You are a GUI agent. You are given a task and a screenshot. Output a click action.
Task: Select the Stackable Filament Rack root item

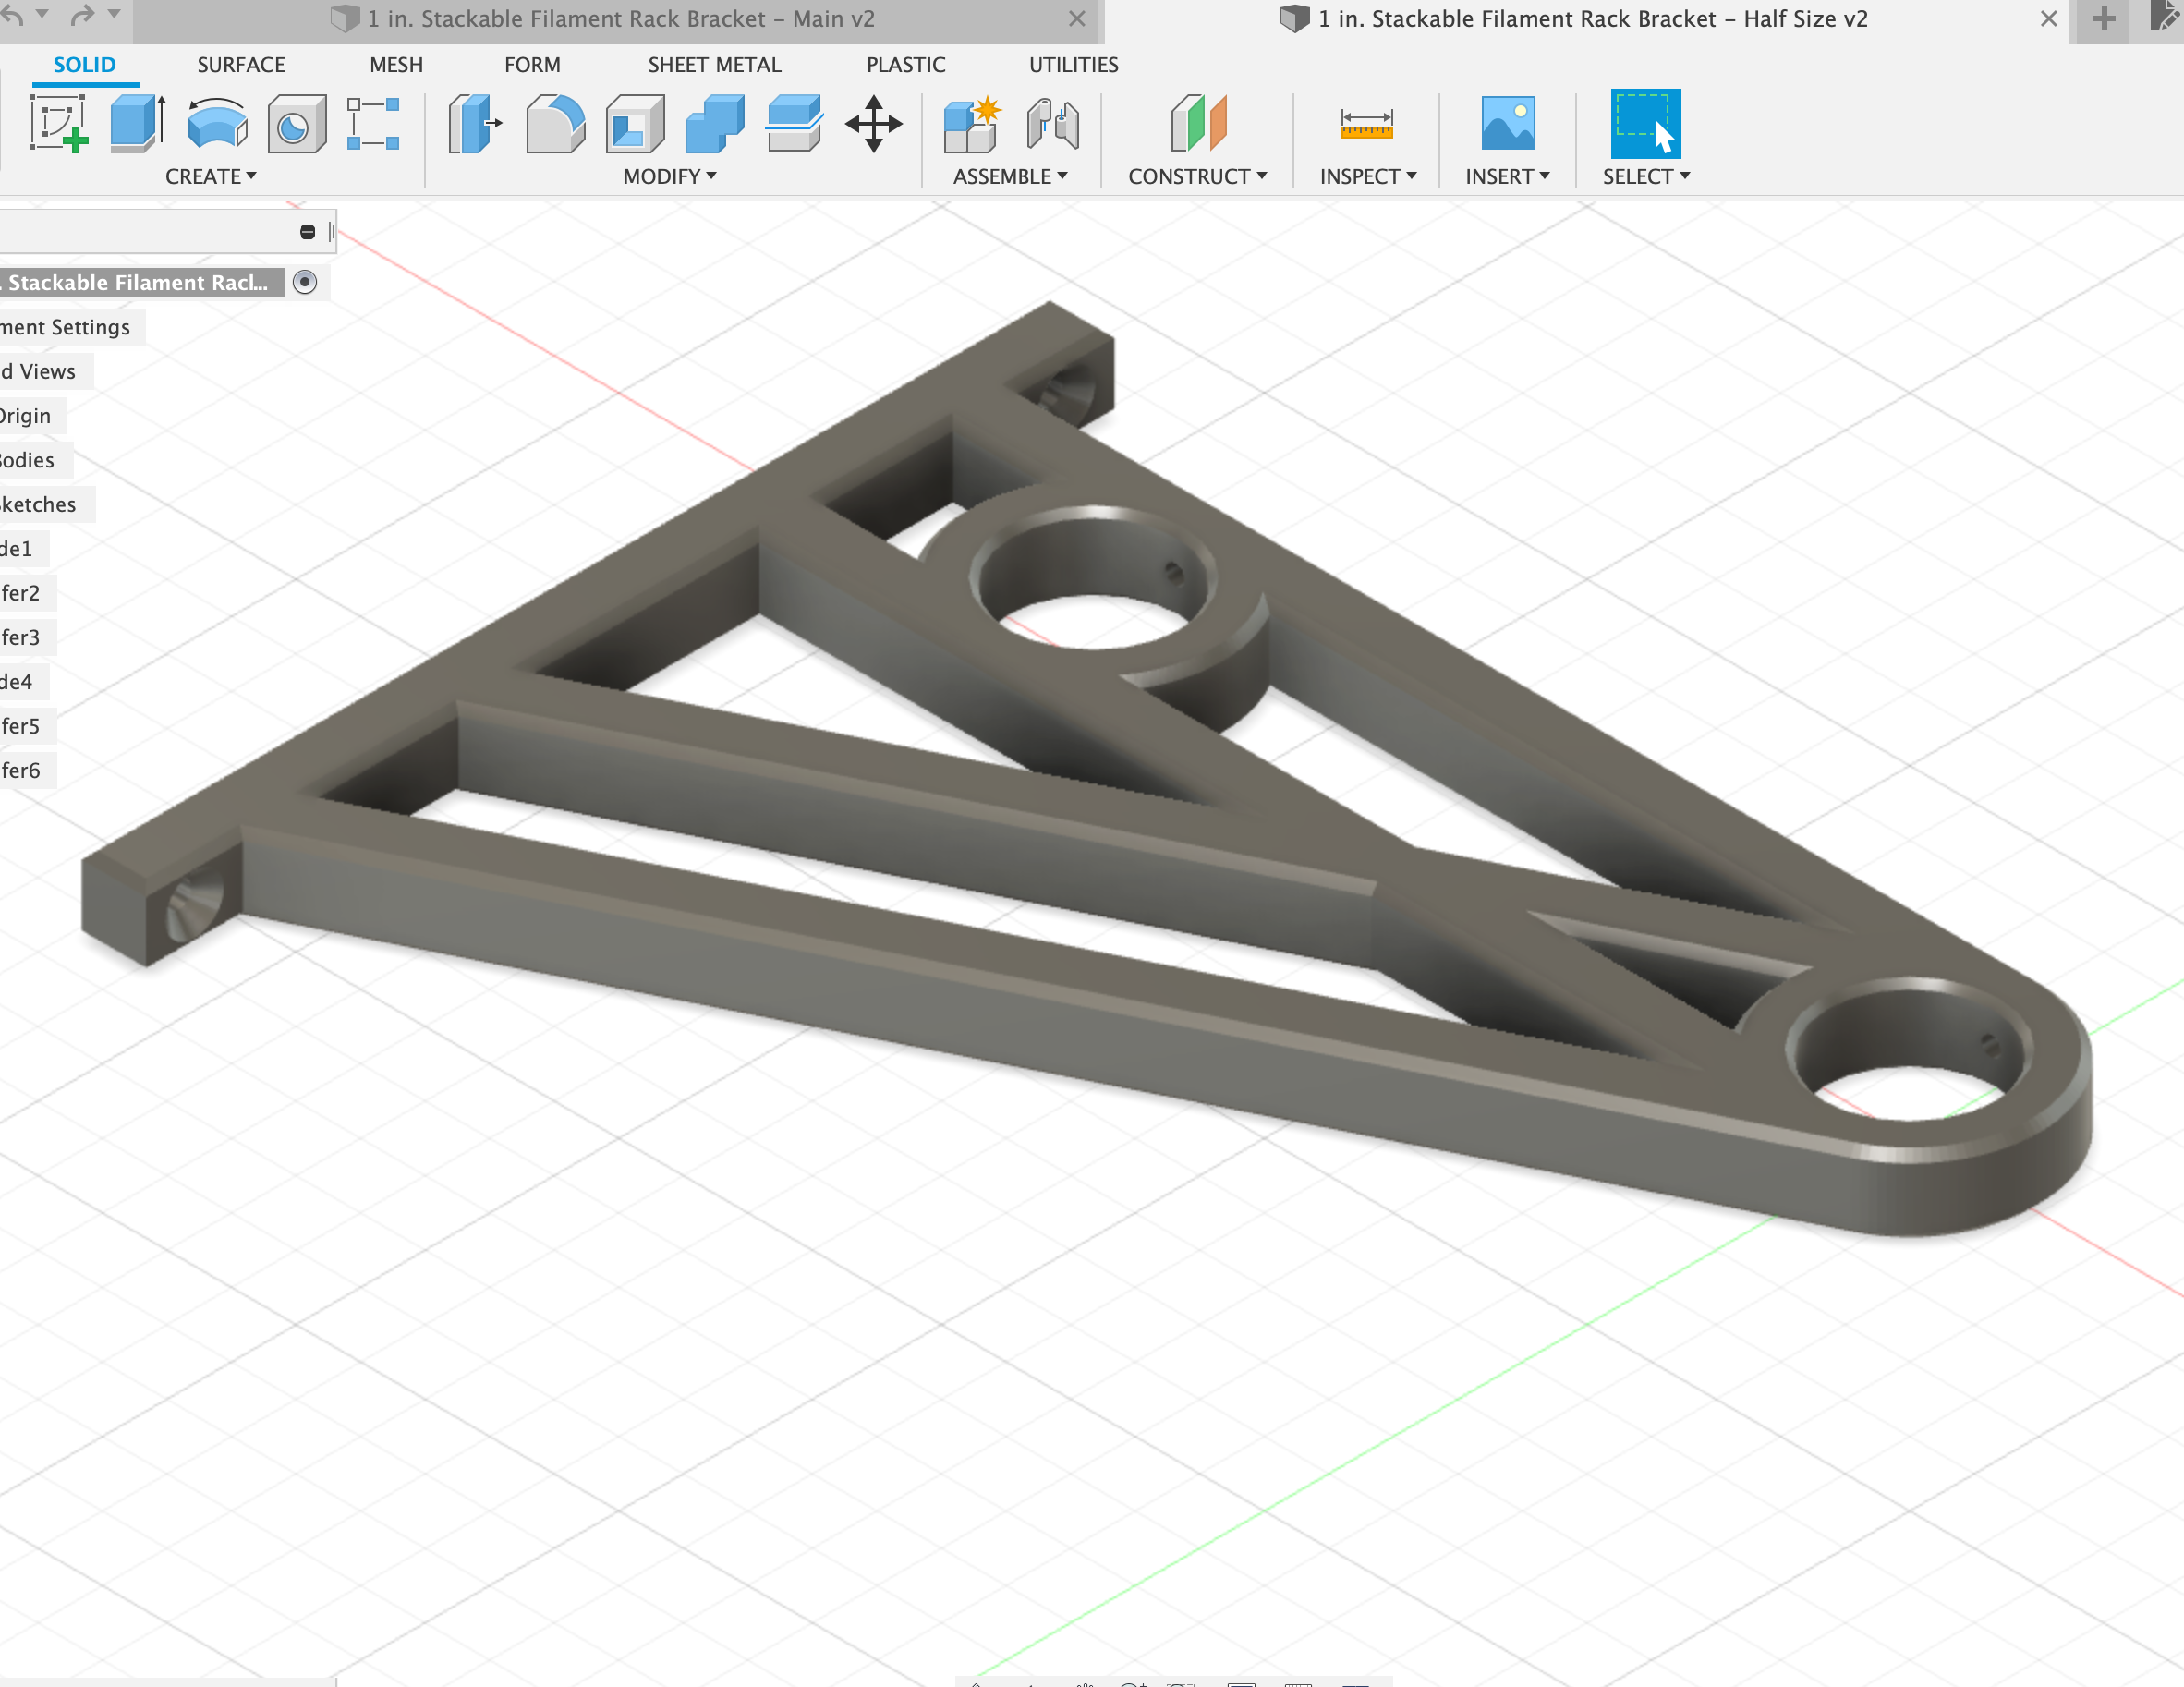pyautogui.click(x=141, y=283)
